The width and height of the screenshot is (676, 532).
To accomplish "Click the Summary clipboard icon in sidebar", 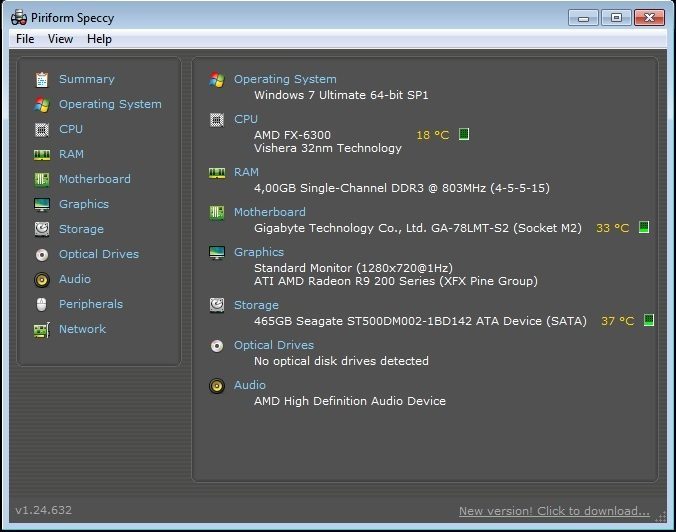I will click(x=42, y=80).
